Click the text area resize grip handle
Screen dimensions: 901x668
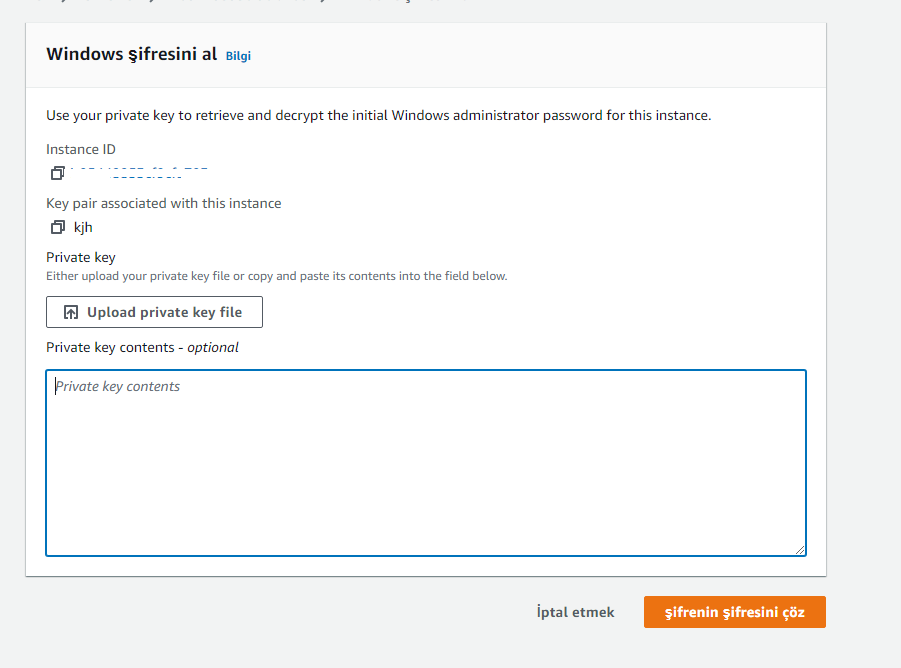(800, 550)
